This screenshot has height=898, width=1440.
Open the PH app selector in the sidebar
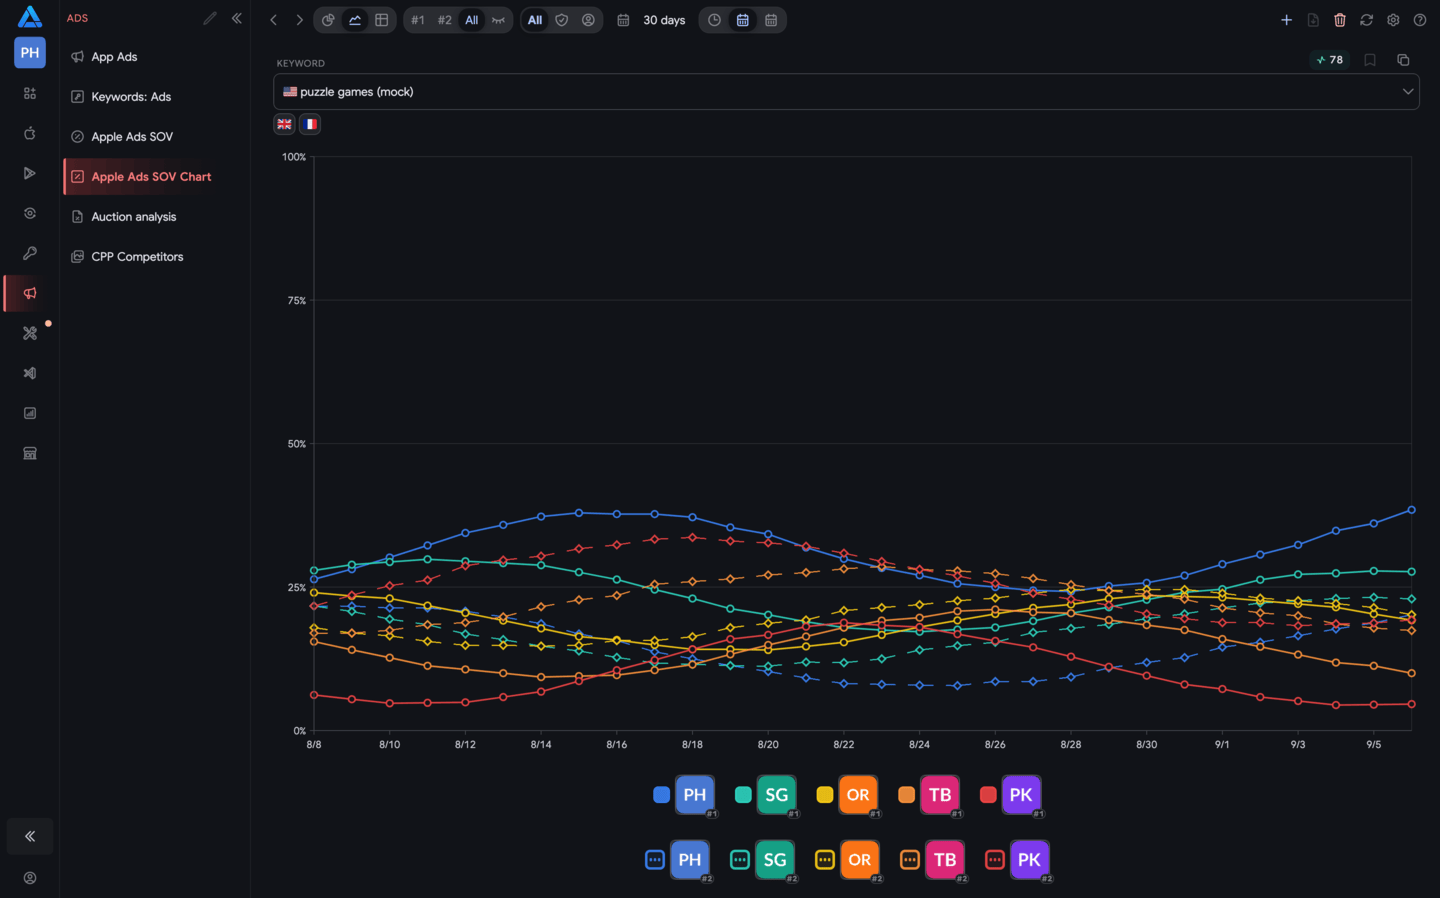[x=30, y=53]
